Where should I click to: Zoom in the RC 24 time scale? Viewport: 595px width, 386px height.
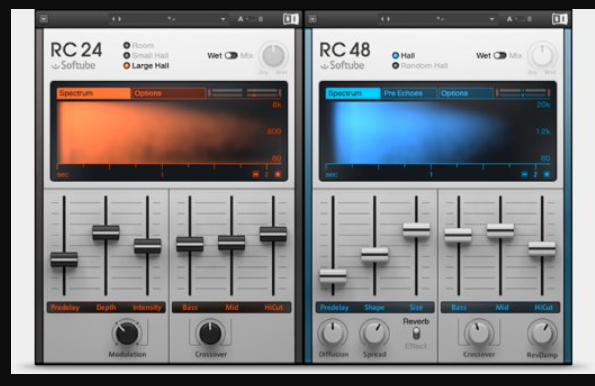point(278,175)
